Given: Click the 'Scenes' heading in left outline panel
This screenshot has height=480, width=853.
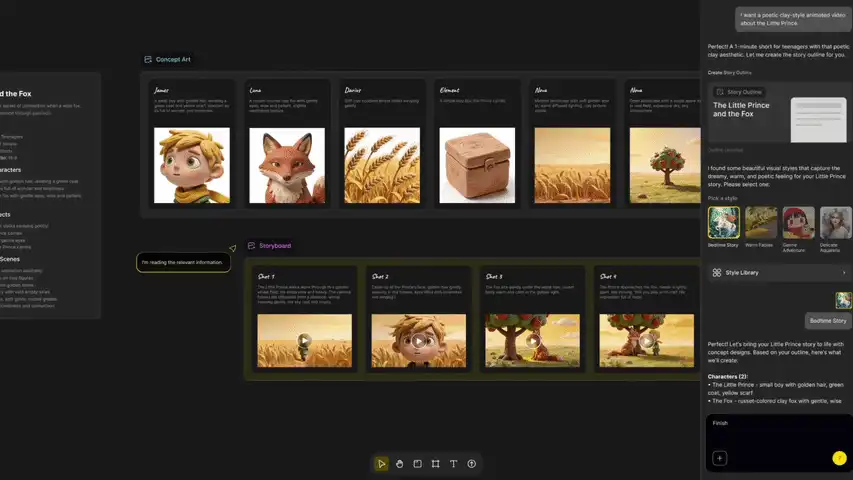Looking at the screenshot, I should point(10,259).
